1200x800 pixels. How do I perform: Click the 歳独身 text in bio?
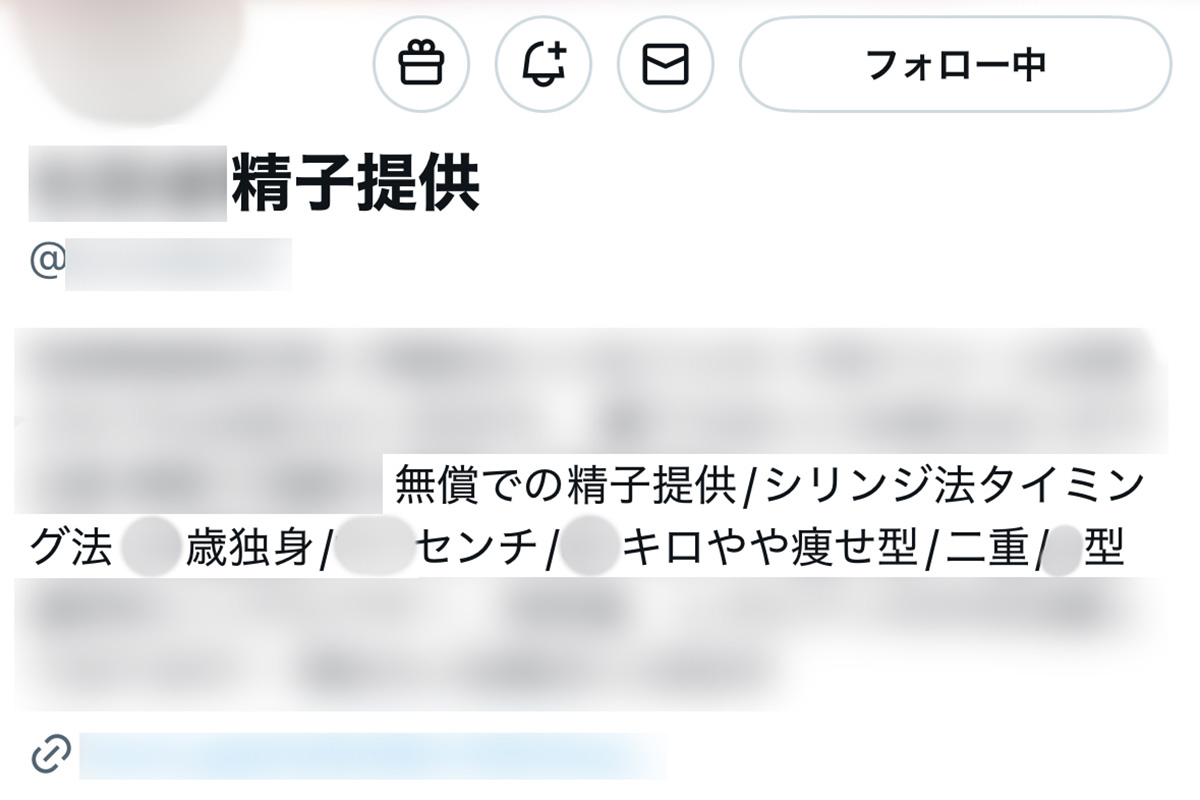pyautogui.click(x=250, y=550)
